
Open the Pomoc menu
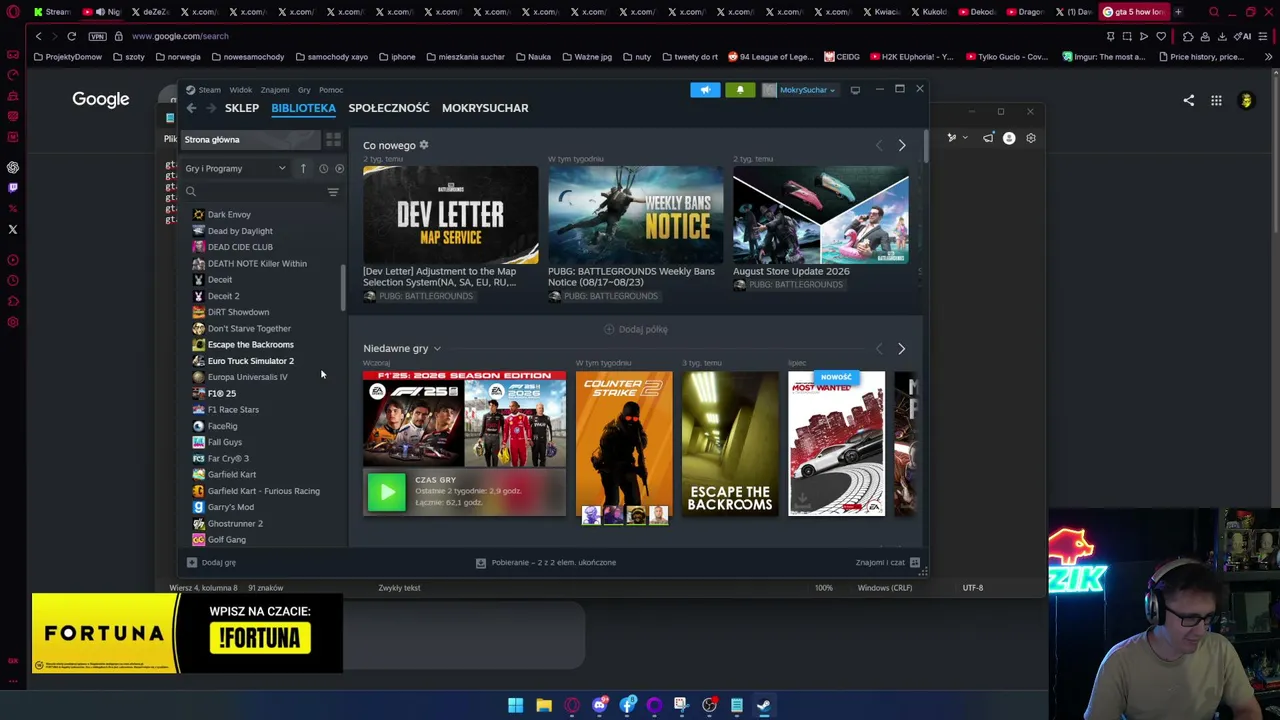pos(331,90)
